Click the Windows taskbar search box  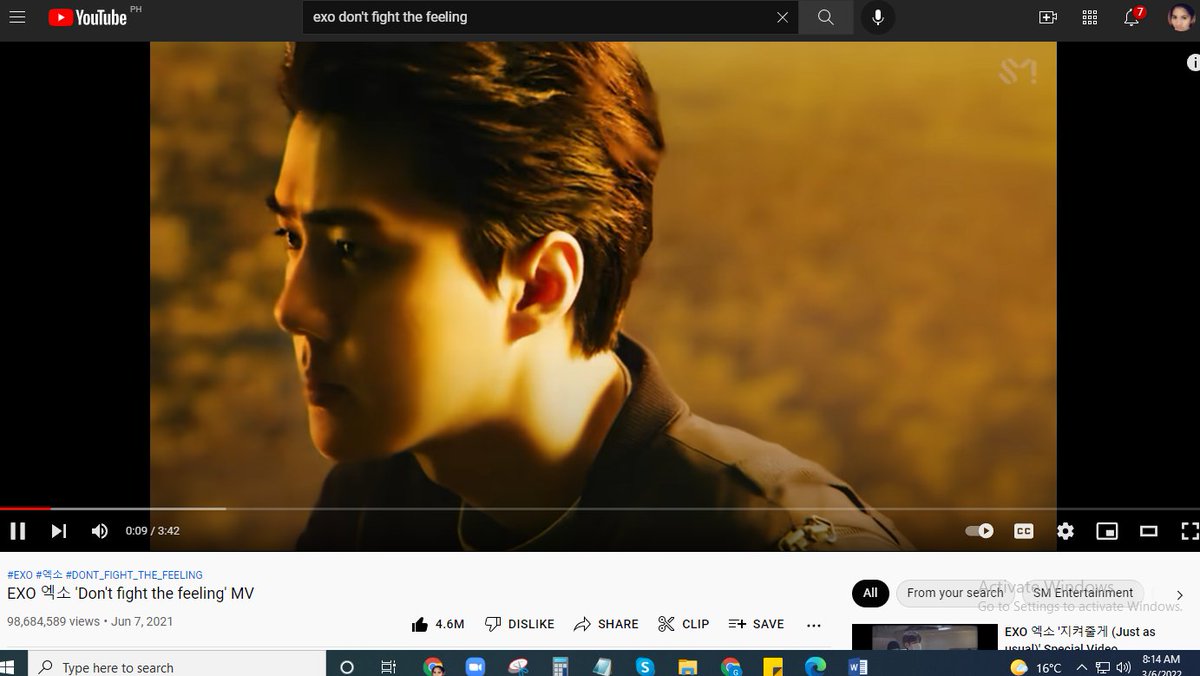[175, 666]
